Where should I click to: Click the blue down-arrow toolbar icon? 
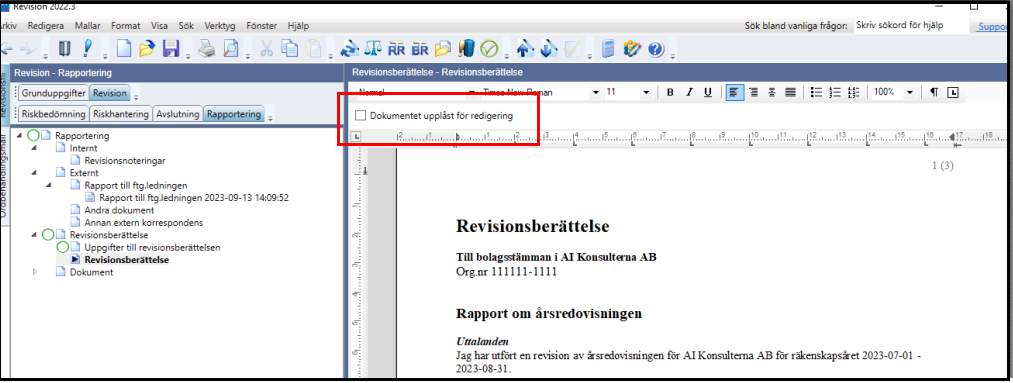point(548,48)
